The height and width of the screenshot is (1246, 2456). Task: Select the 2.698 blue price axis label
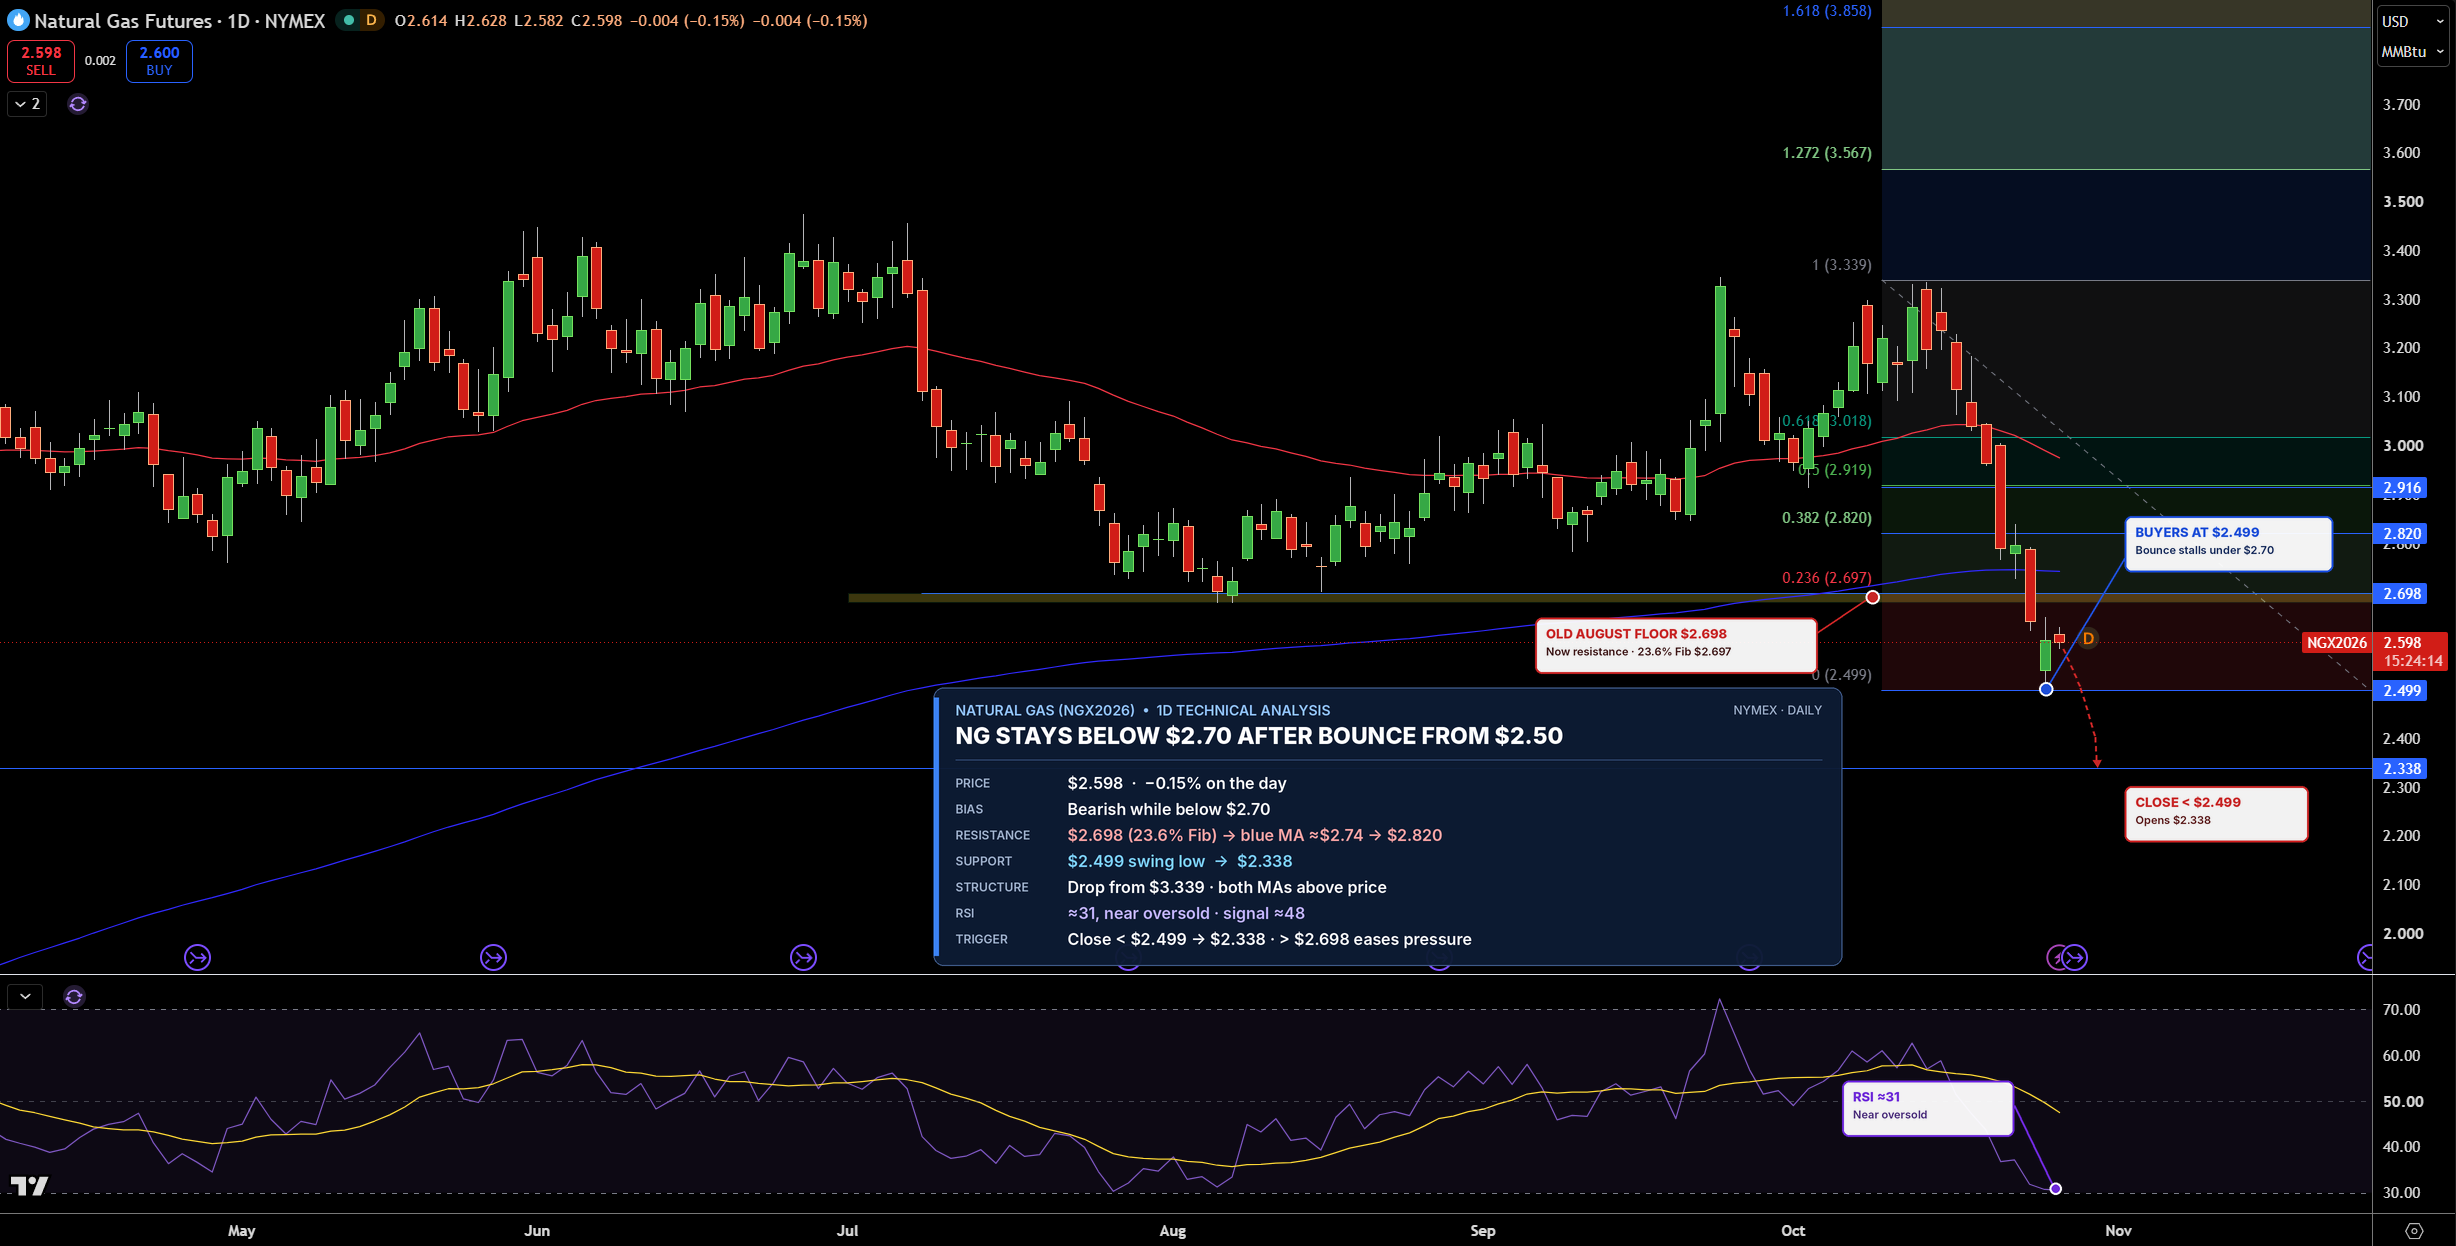coord(2400,593)
